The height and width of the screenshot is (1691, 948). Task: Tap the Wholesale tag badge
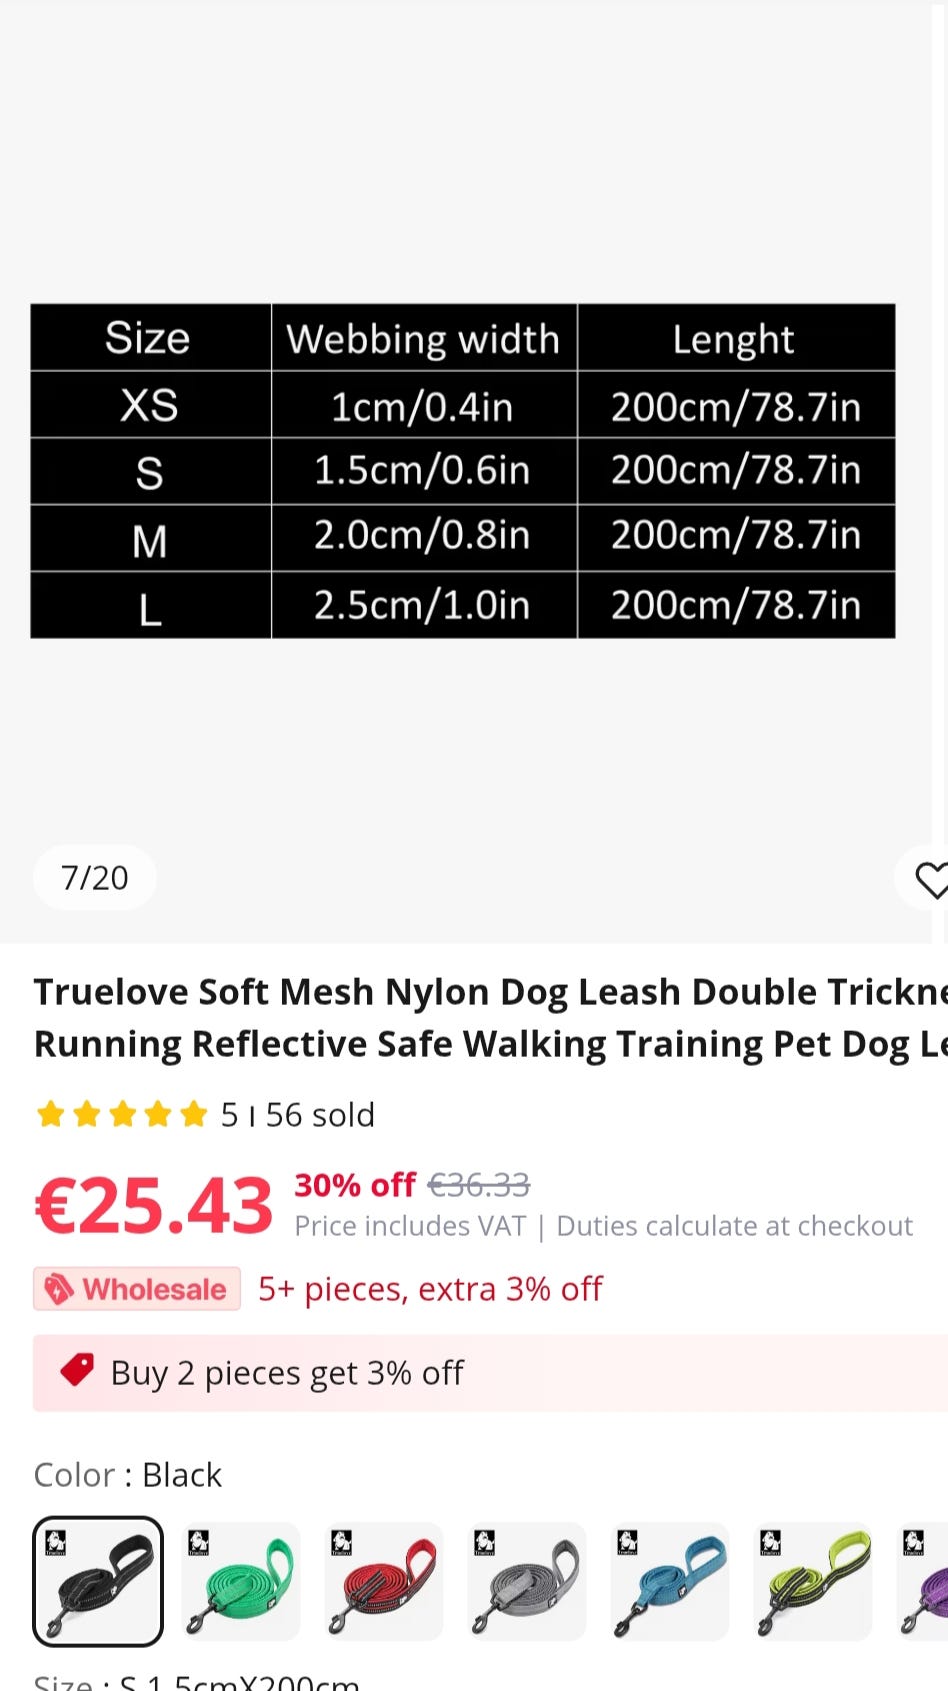pos(137,1289)
